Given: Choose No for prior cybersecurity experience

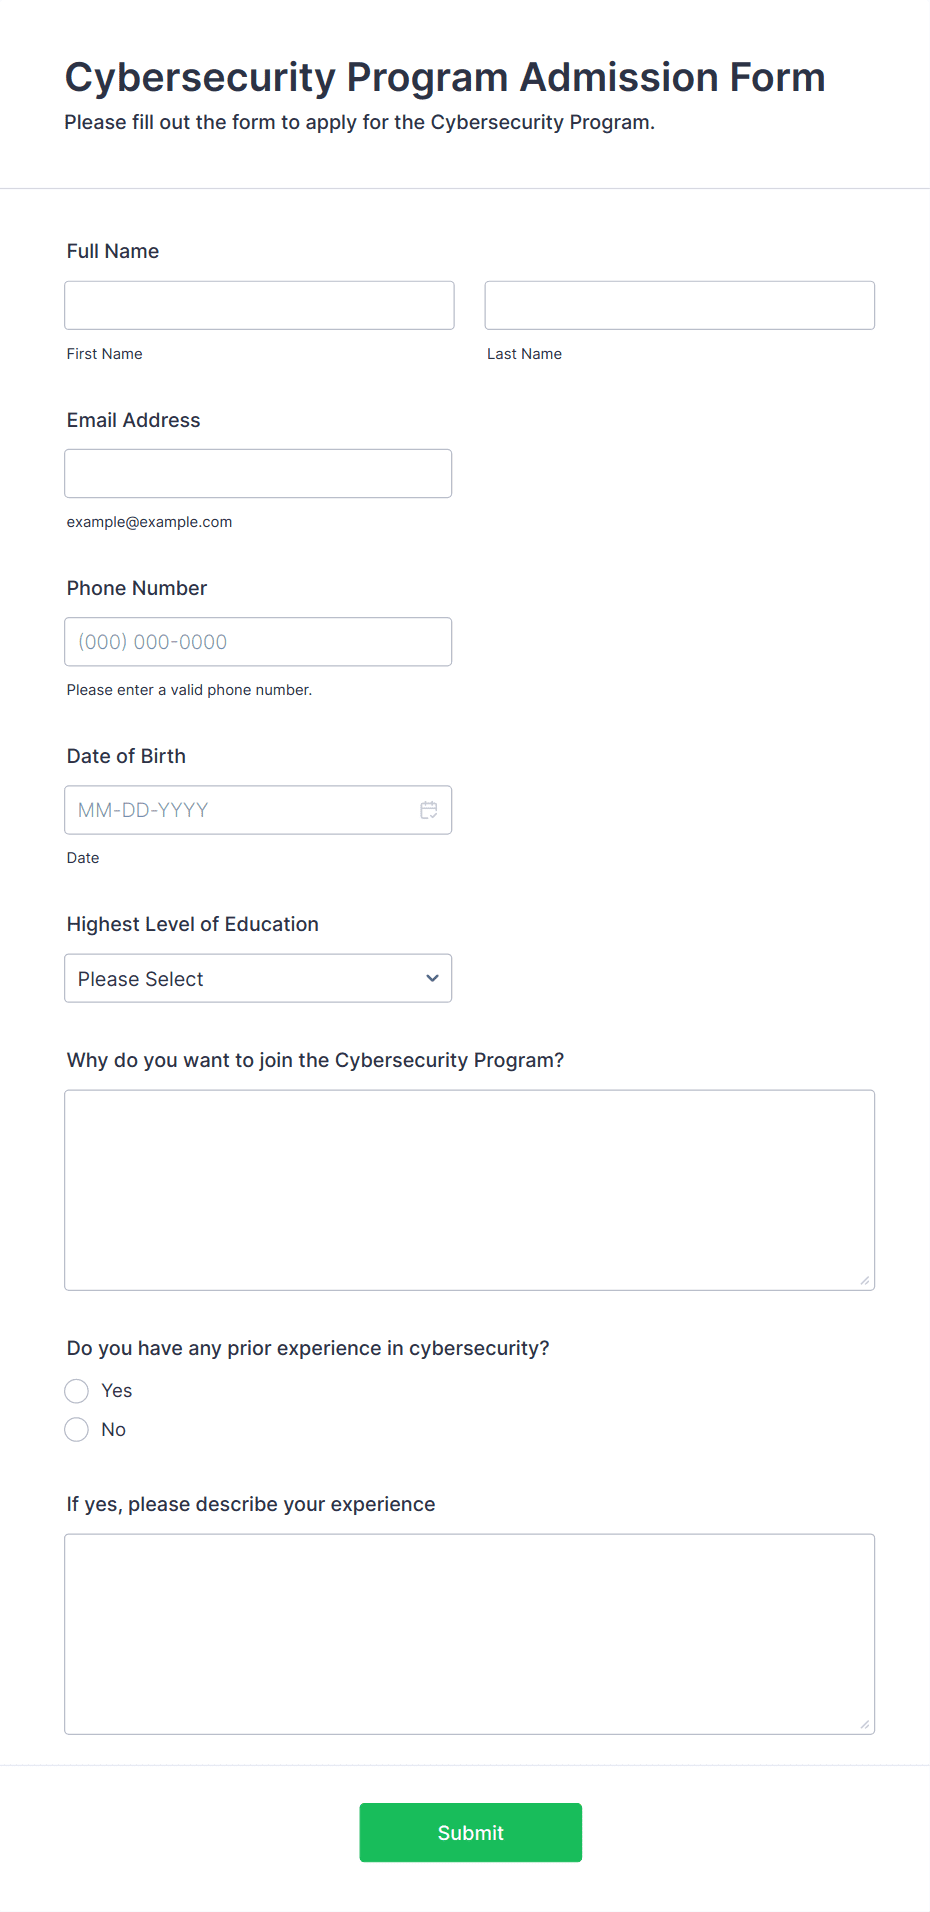Looking at the screenshot, I should (x=76, y=1429).
